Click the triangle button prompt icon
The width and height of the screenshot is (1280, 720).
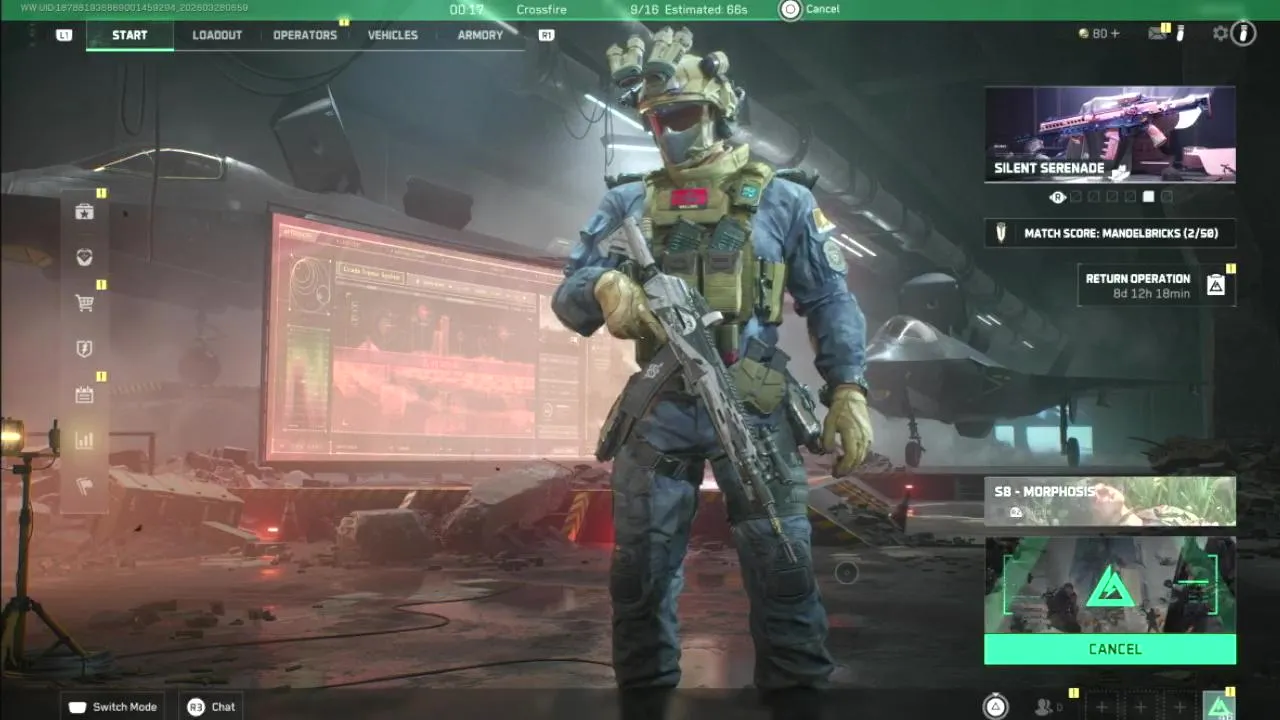click(x=996, y=707)
